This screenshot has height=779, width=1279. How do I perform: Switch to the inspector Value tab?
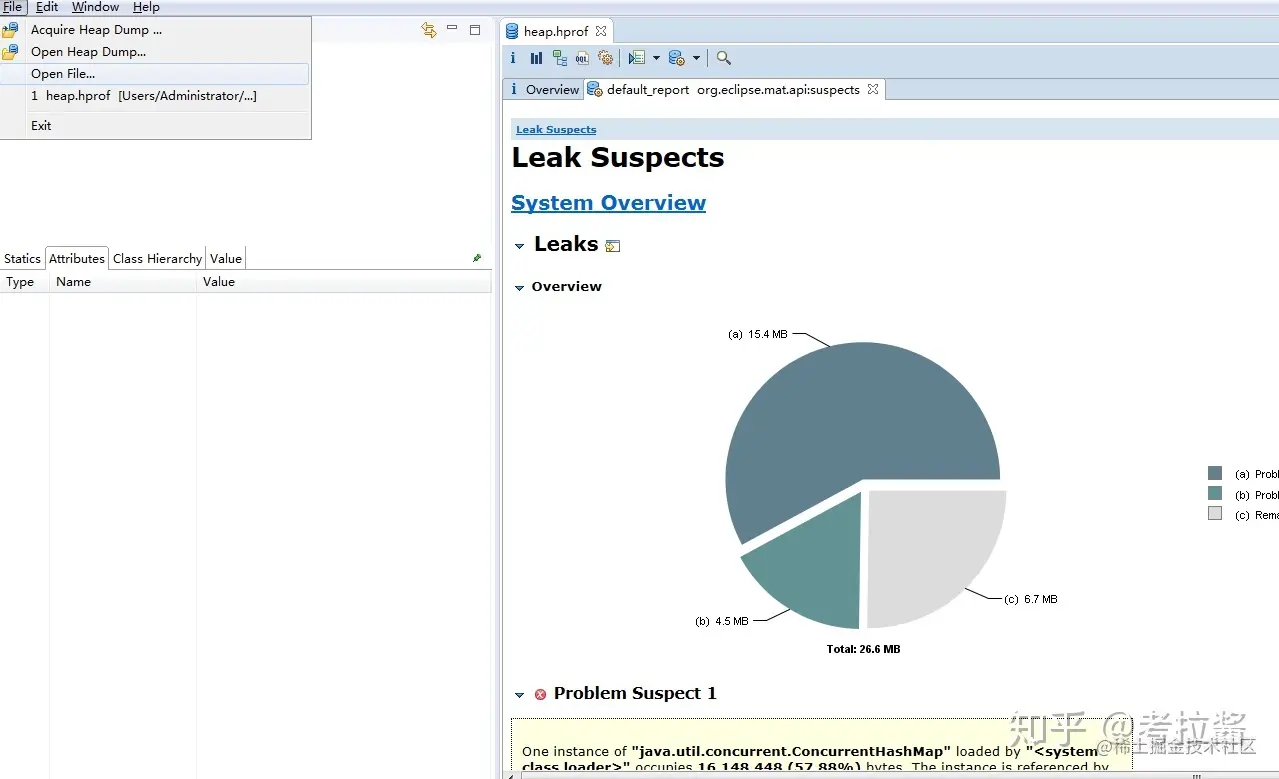[x=226, y=258]
